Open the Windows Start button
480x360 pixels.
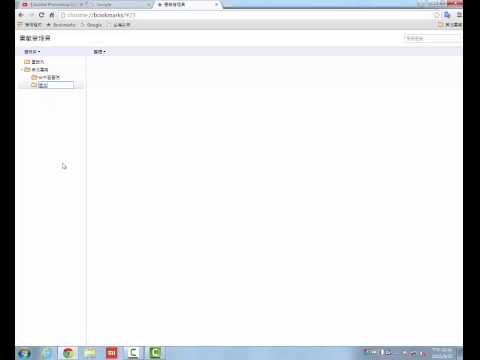(24, 353)
